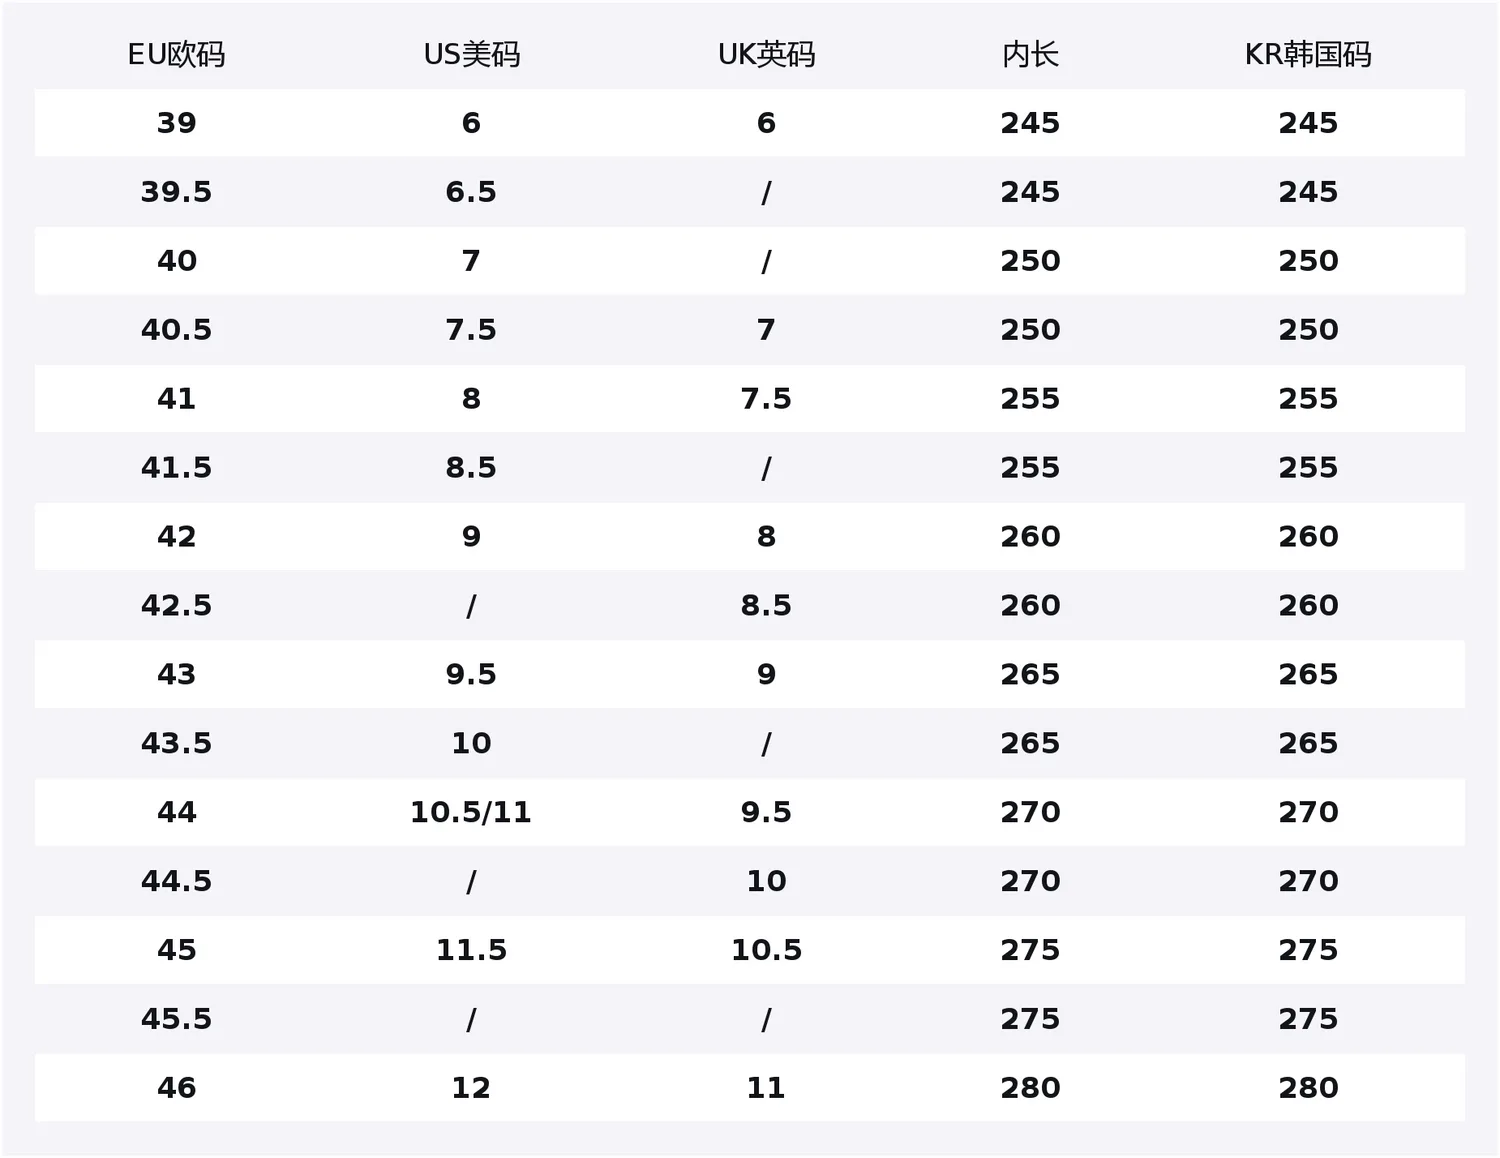
Task: Select the inner length 280 cell
Action: [1030, 1088]
